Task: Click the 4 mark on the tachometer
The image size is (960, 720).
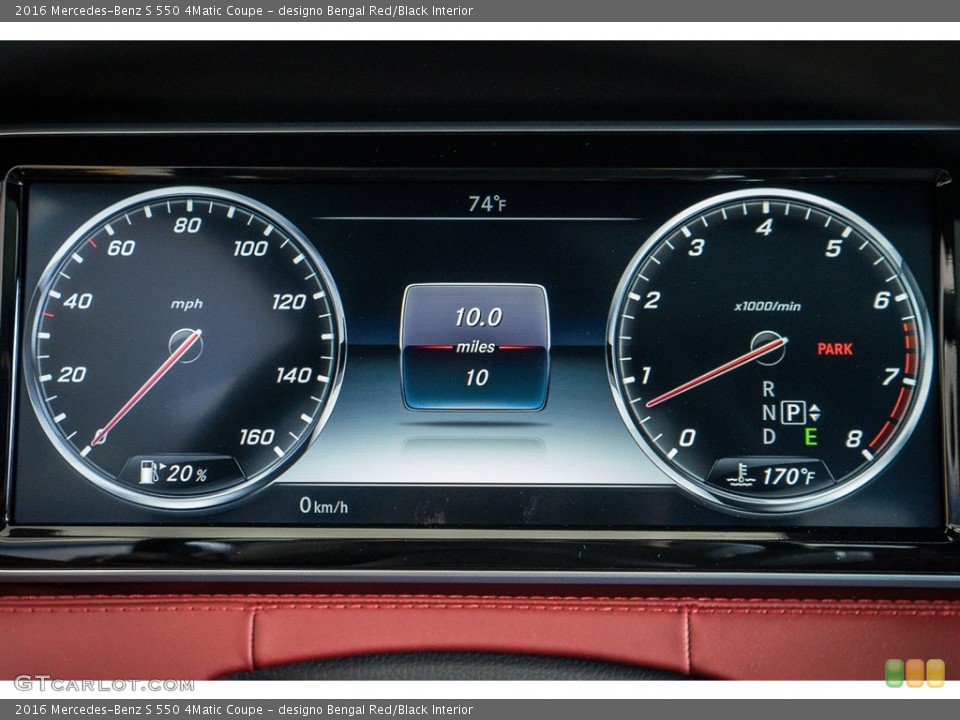Action: 763,228
